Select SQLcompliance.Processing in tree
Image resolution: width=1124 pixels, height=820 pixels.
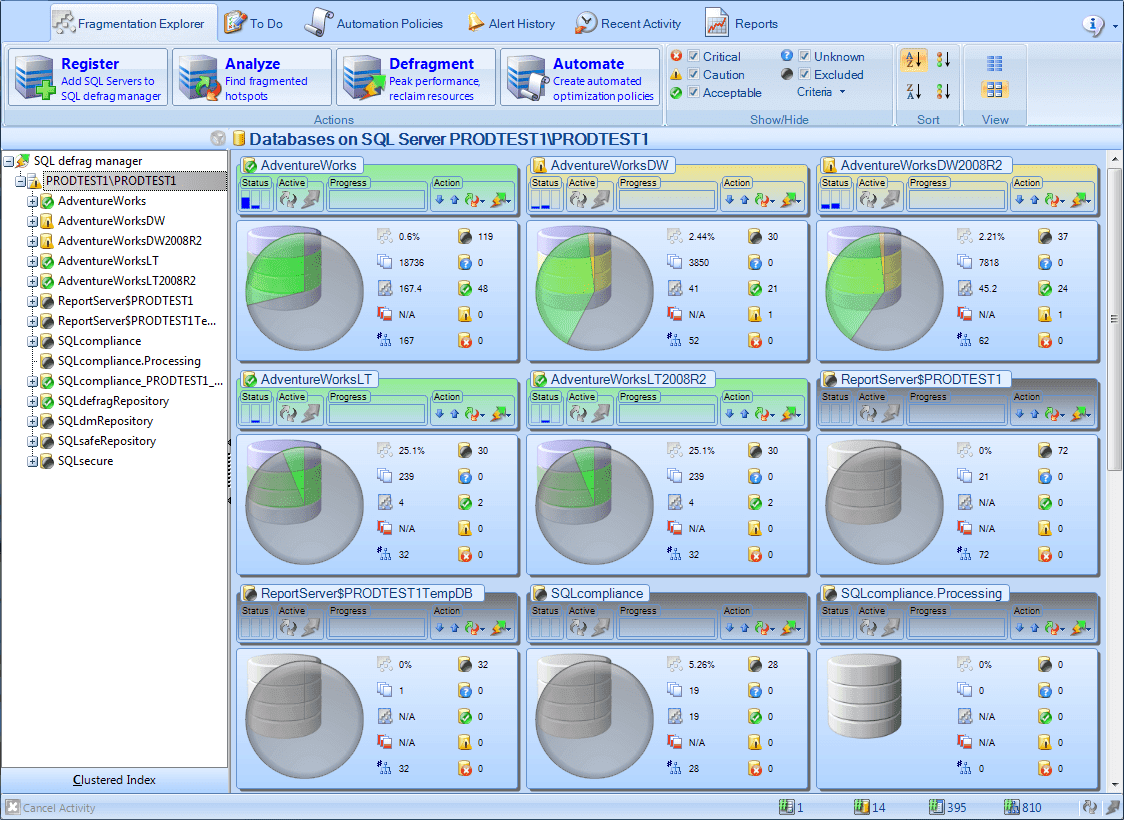point(129,361)
